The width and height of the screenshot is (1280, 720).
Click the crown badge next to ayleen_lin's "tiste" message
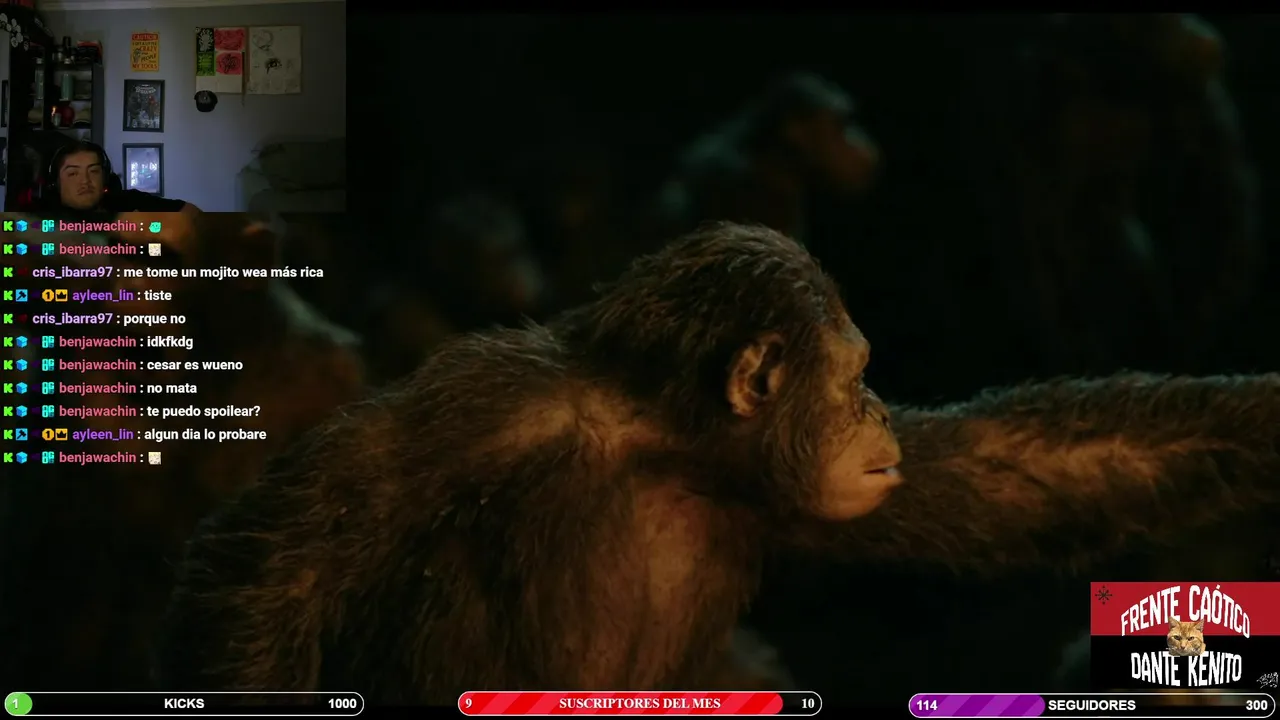(61, 296)
